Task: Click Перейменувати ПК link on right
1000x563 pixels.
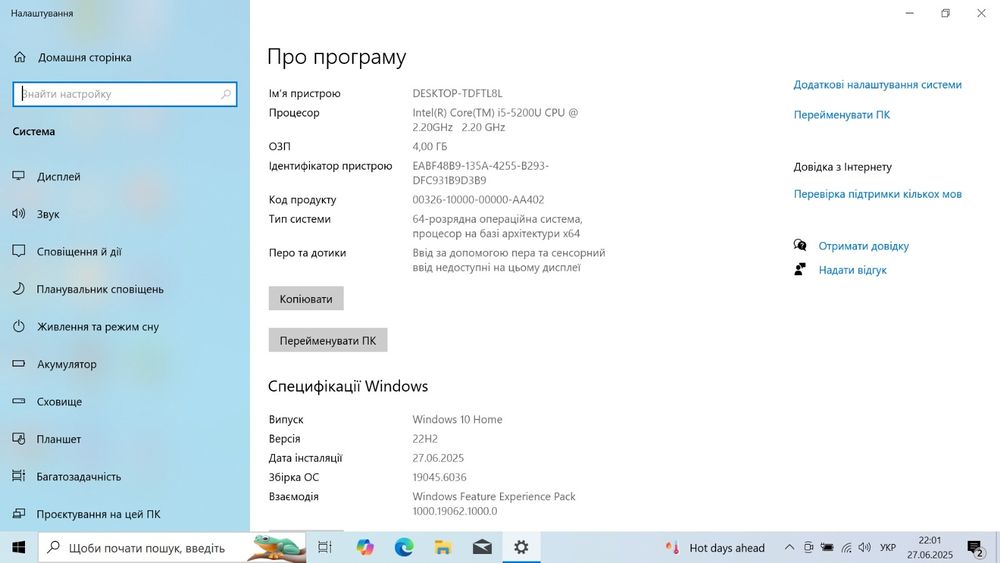Action: (842, 115)
